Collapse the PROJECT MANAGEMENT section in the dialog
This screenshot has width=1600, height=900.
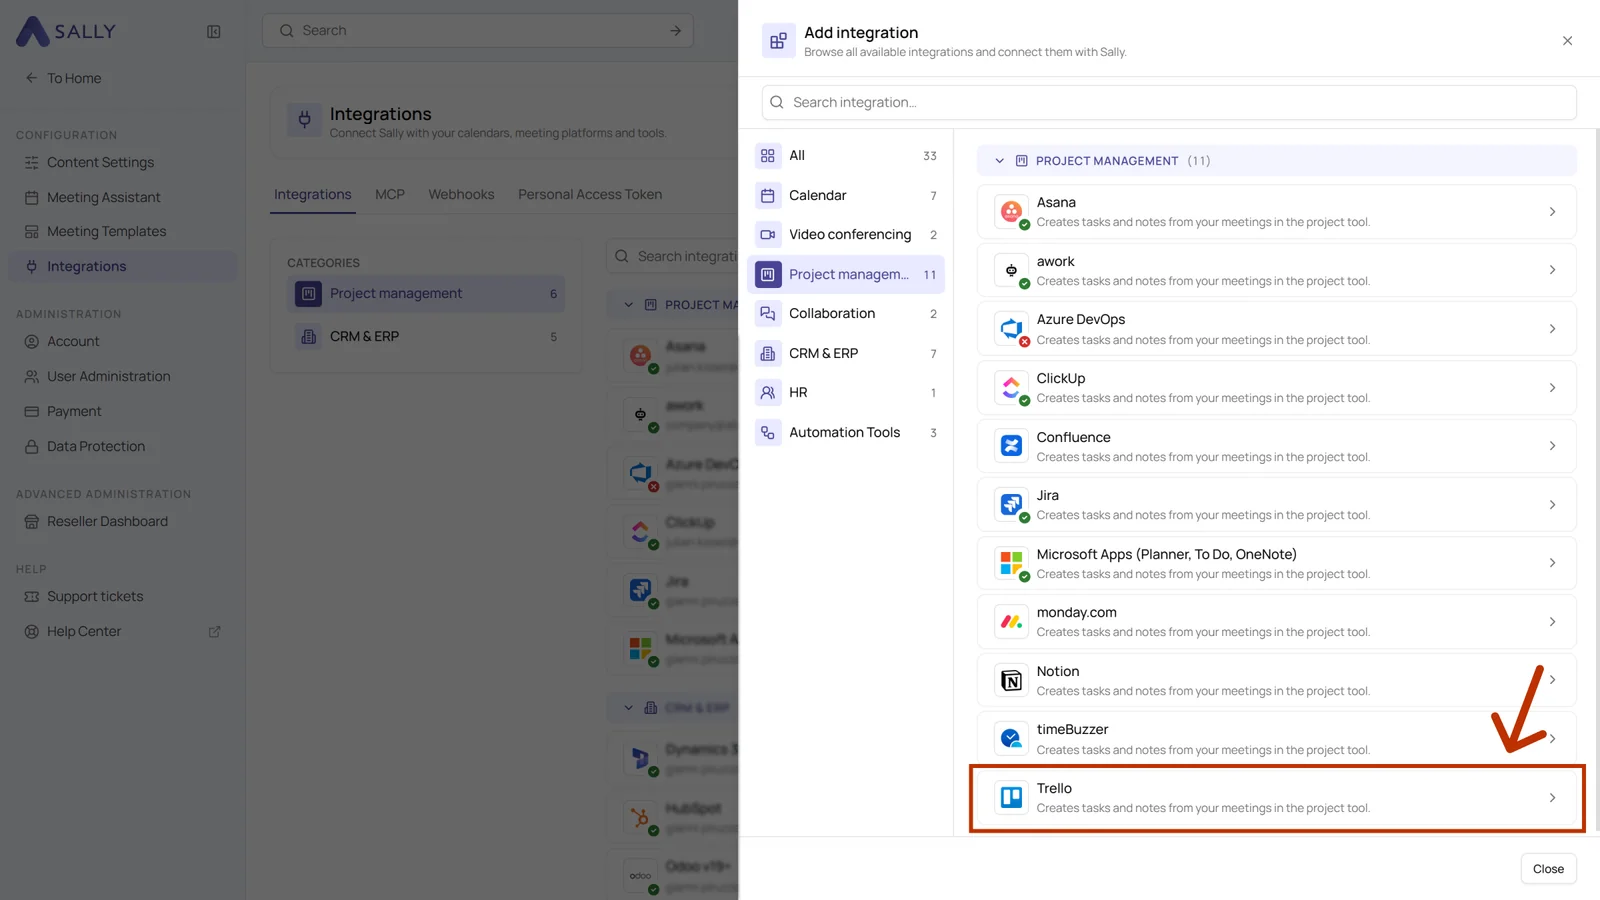pos(999,161)
